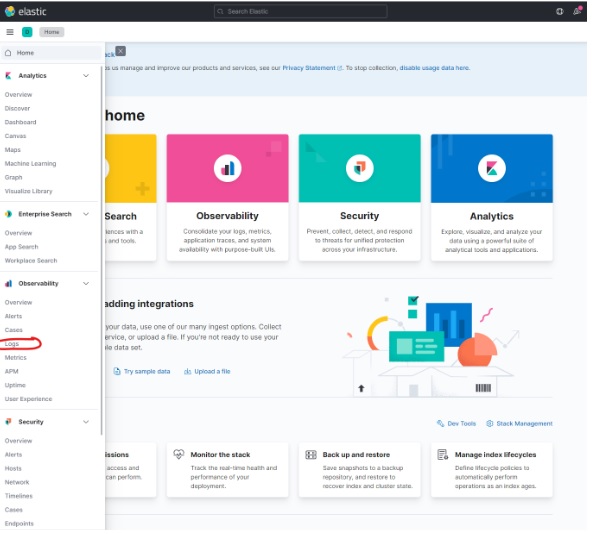Image resolution: width=593 pixels, height=534 pixels.
Task: Focus the Search Elastic input field
Action: pos(301,11)
